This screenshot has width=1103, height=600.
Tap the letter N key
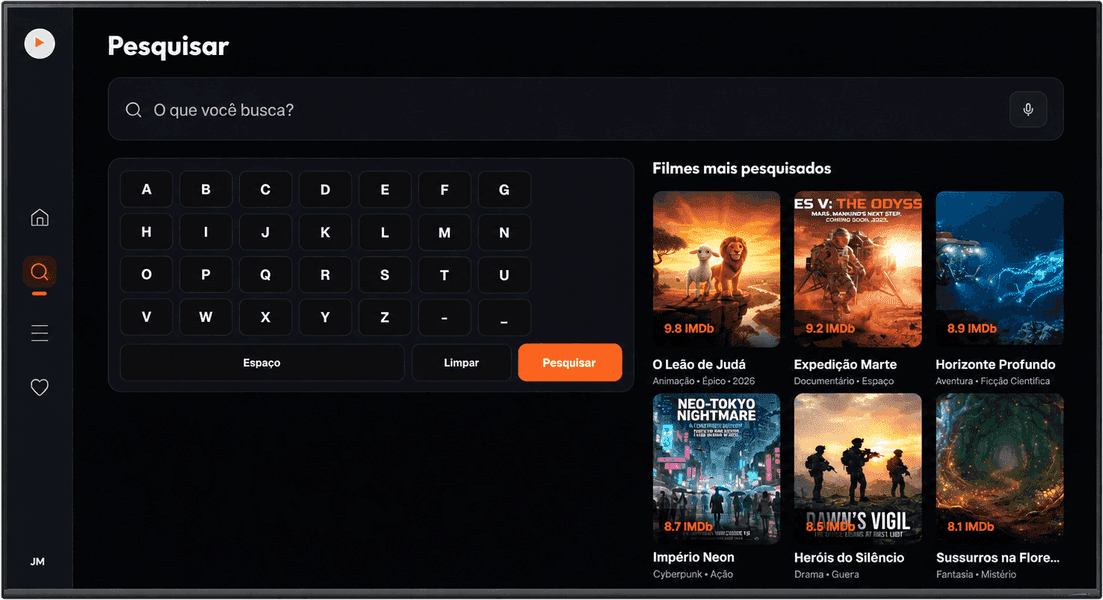[504, 232]
